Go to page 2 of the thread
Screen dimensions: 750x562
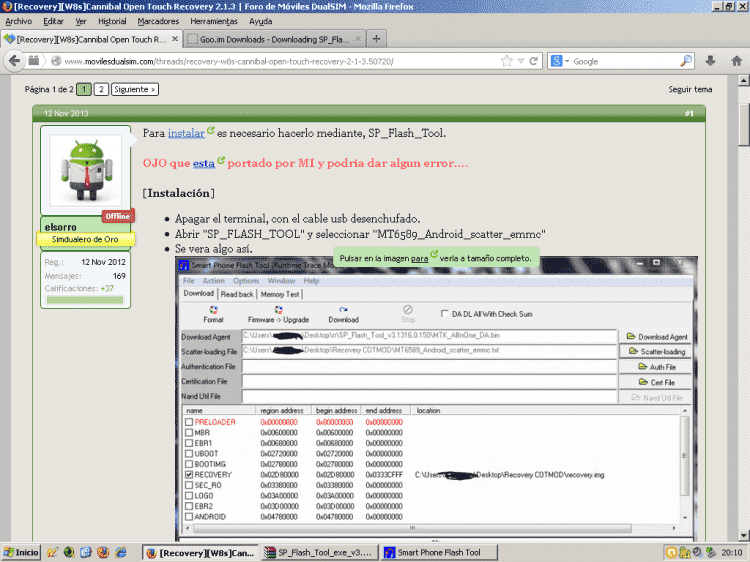coord(101,89)
